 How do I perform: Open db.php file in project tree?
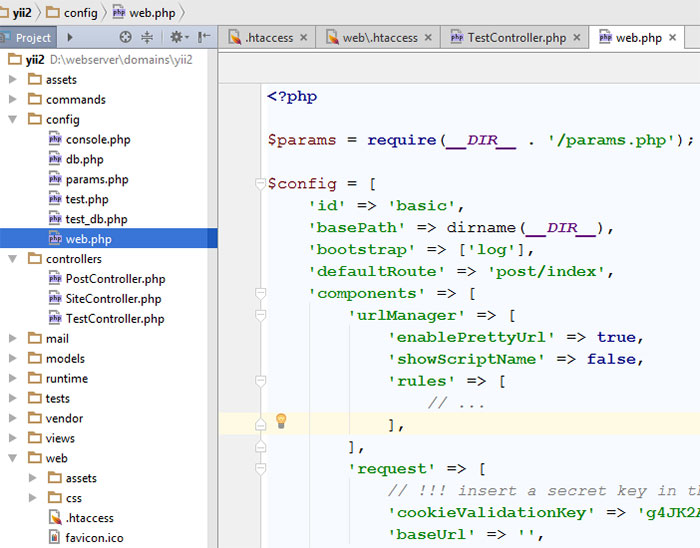[x=84, y=159]
